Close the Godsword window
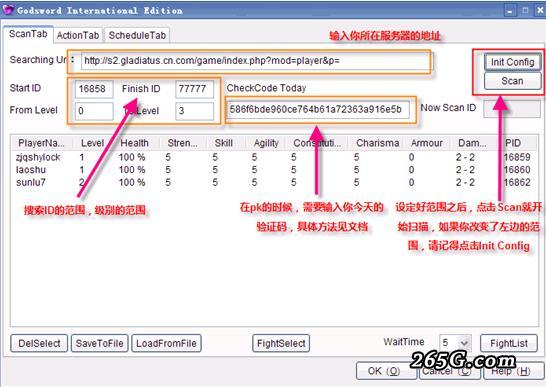The image size is (546, 387). [541, 11]
